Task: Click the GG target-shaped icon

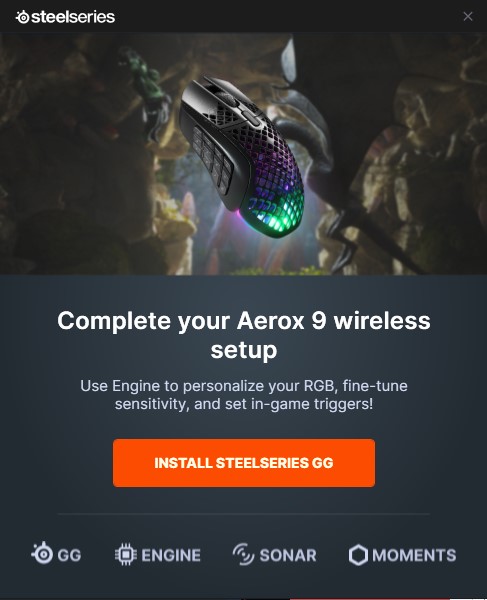Action: [42, 553]
